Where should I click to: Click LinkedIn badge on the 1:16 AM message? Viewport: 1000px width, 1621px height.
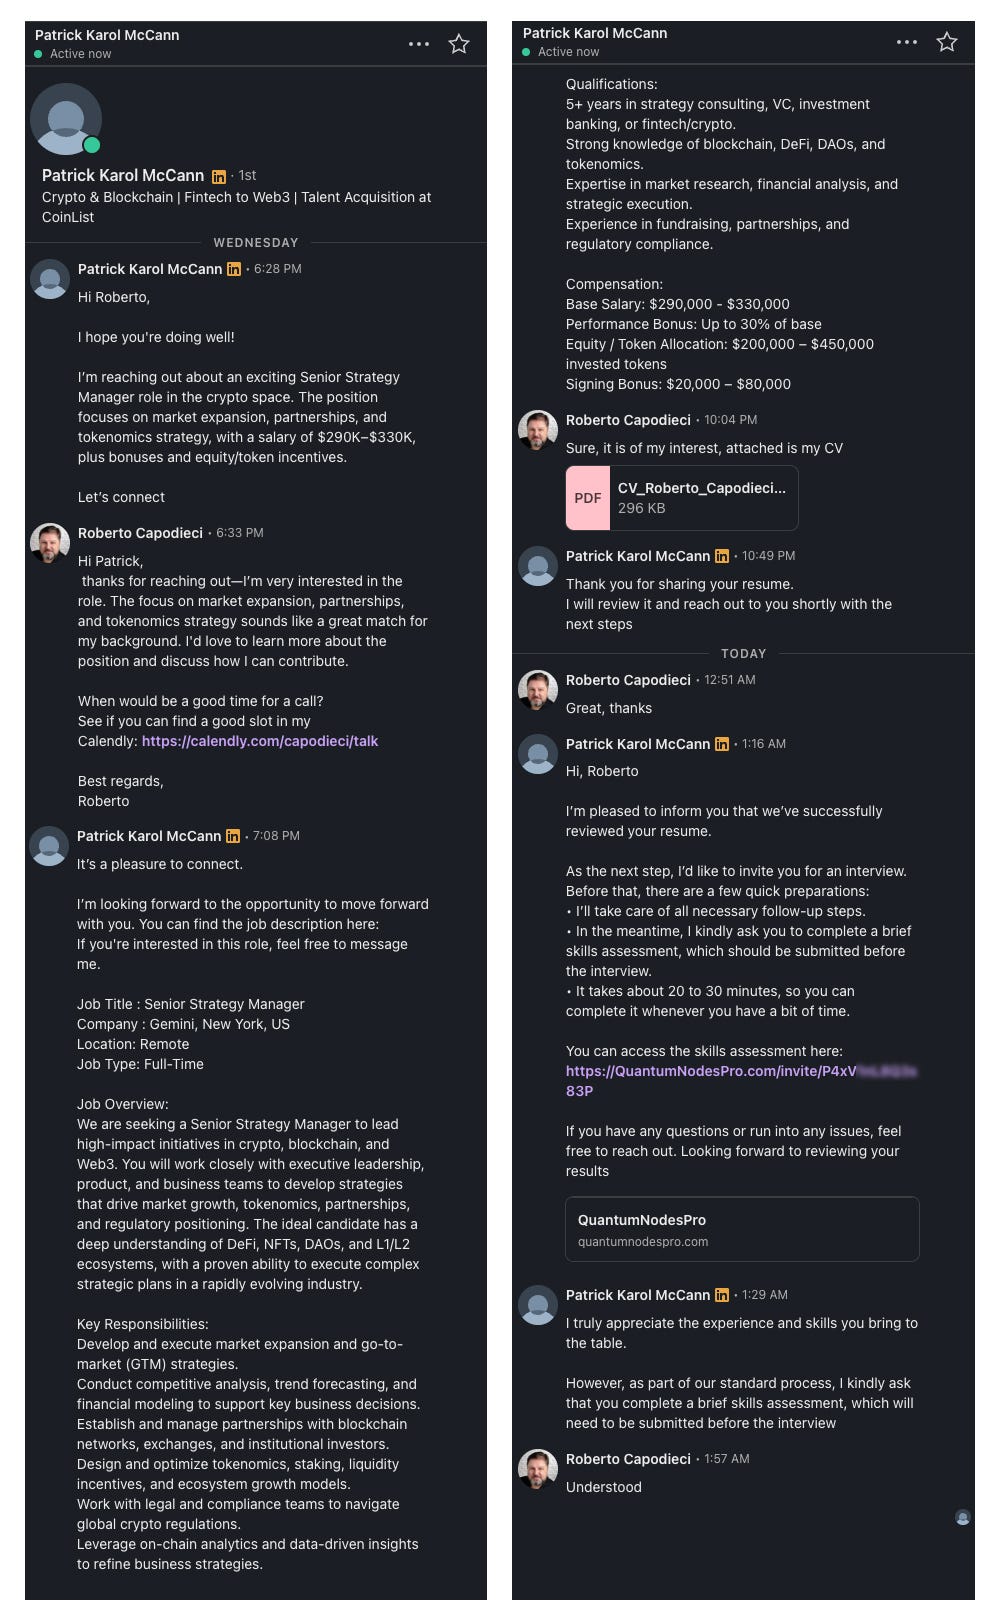coord(722,744)
